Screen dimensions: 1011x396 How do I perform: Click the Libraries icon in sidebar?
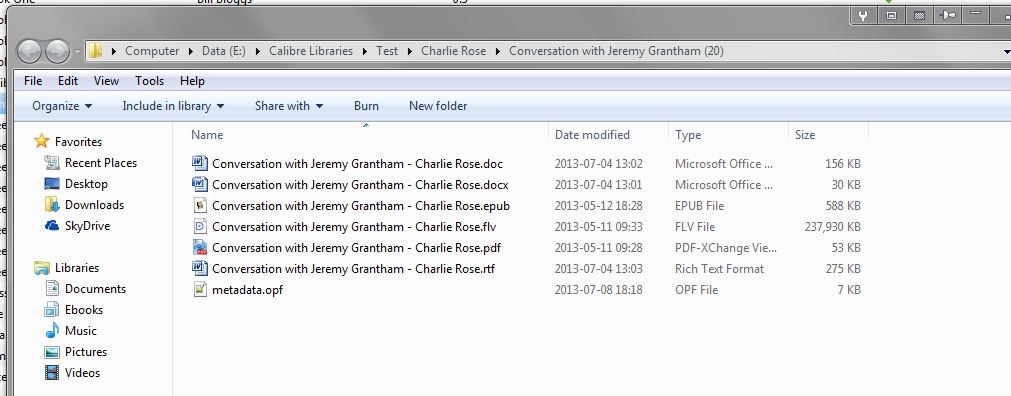pyautogui.click(x=42, y=268)
